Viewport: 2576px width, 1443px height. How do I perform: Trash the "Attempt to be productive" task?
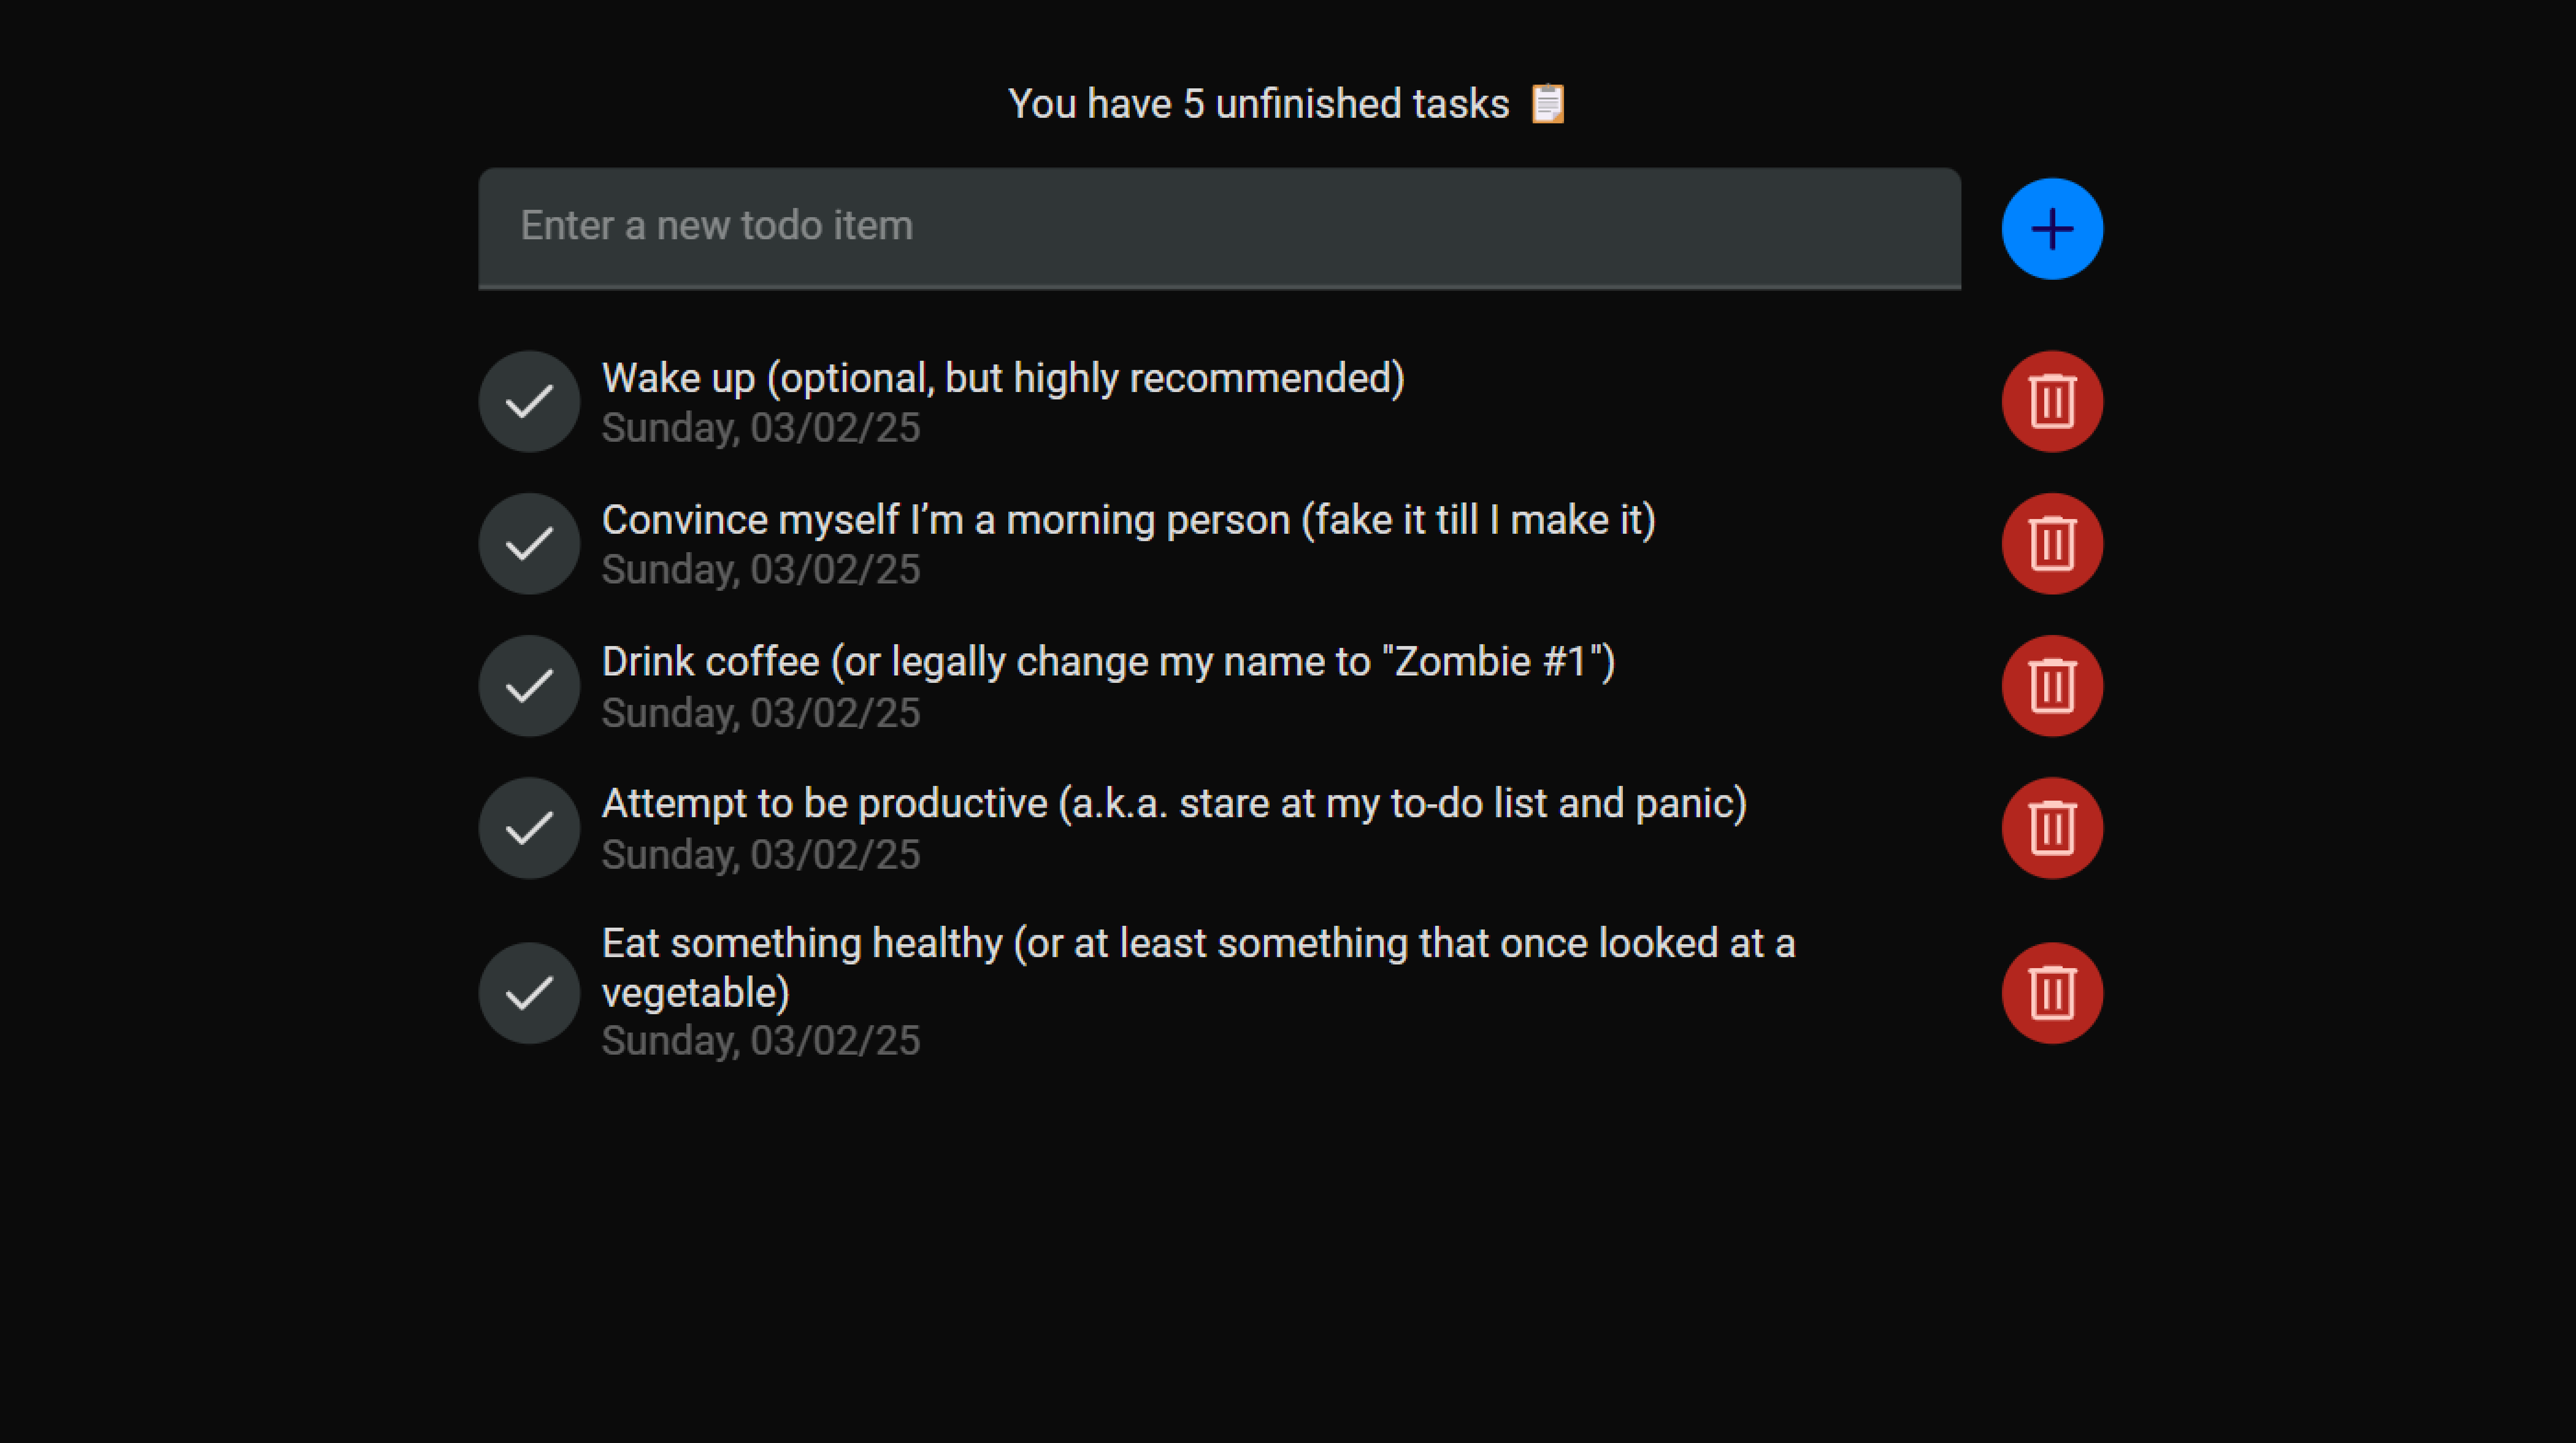pos(2051,827)
